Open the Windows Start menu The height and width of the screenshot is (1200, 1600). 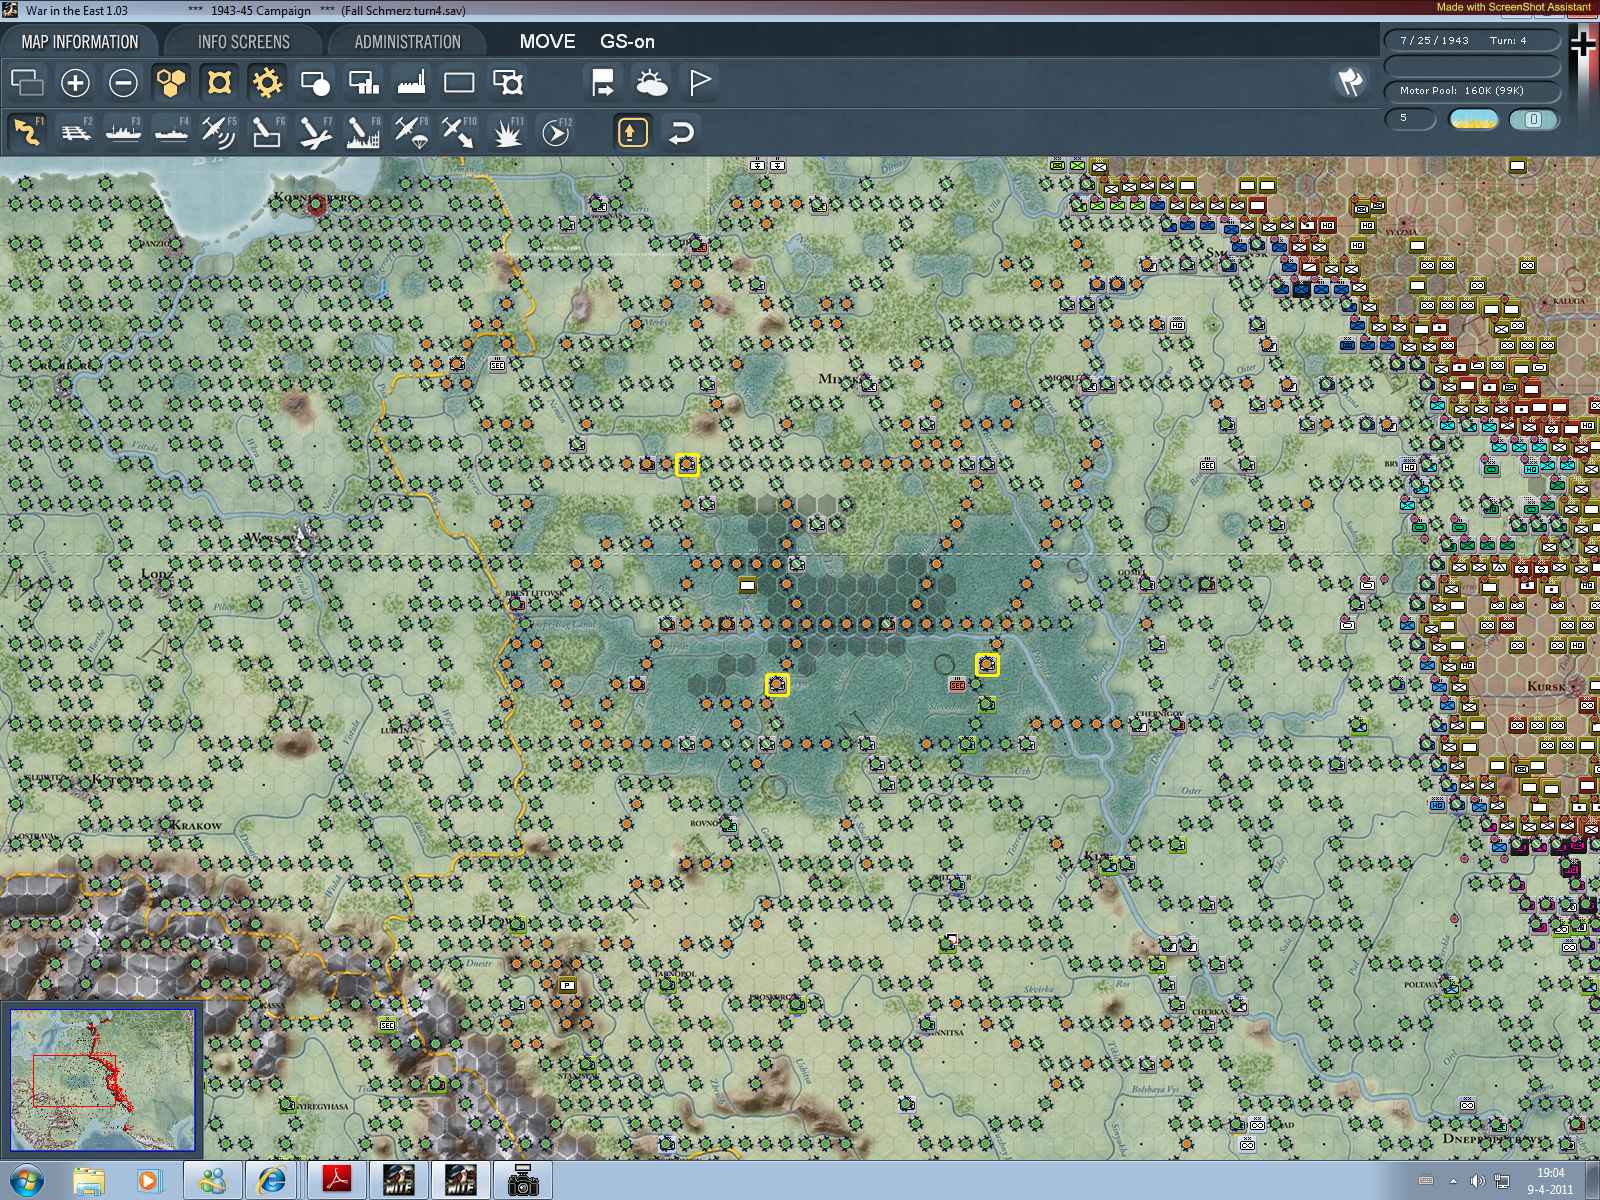pyautogui.click(x=27, y=1181)
